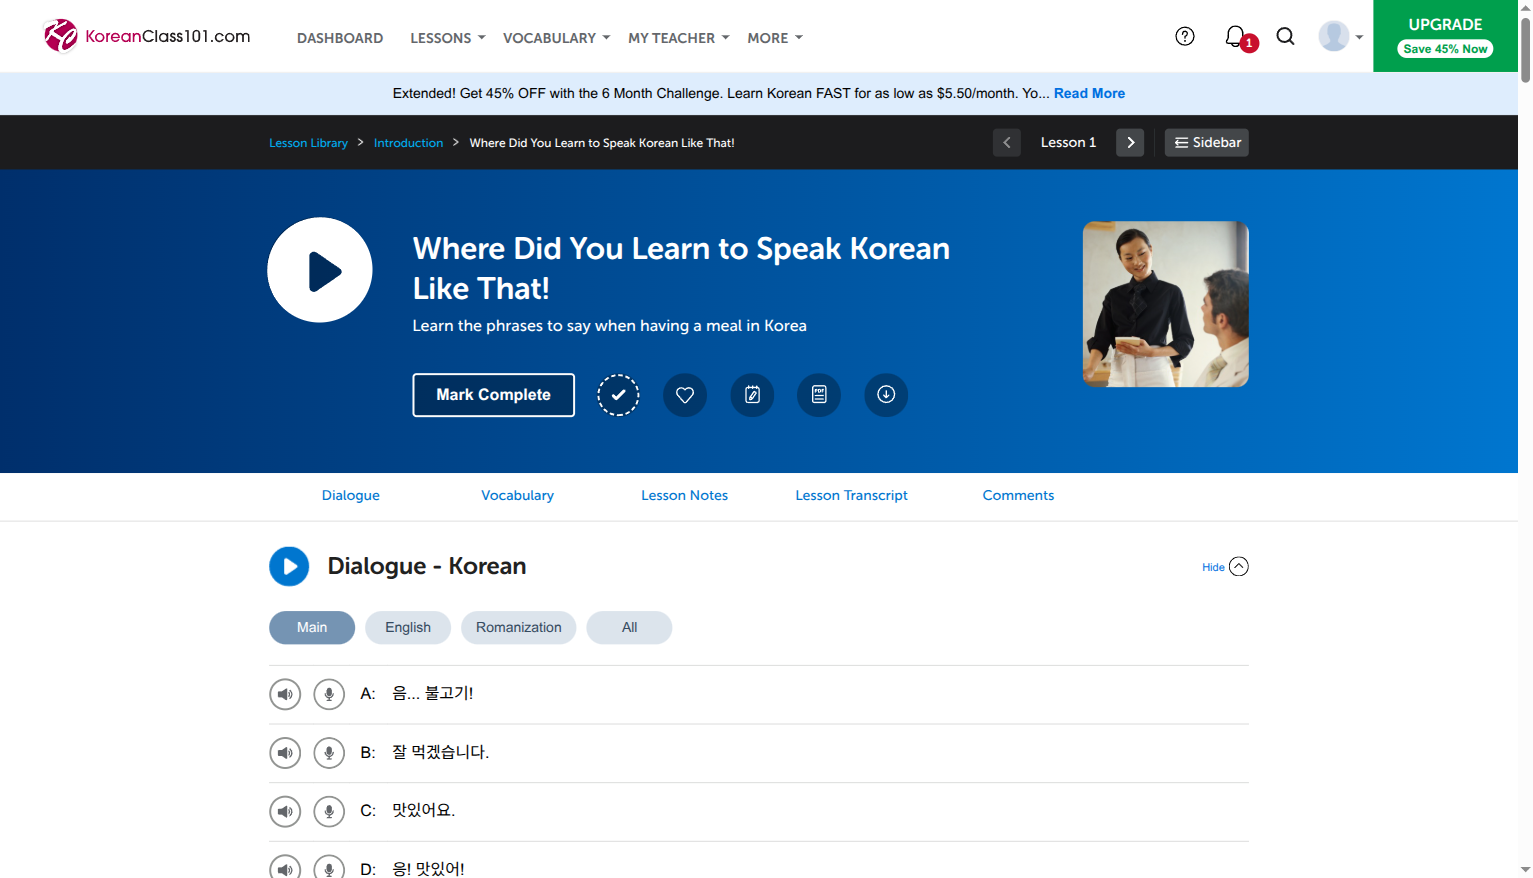Expand the VOCABULARY dropdown menu
The image size is (1533, 878).
[556, 38]
